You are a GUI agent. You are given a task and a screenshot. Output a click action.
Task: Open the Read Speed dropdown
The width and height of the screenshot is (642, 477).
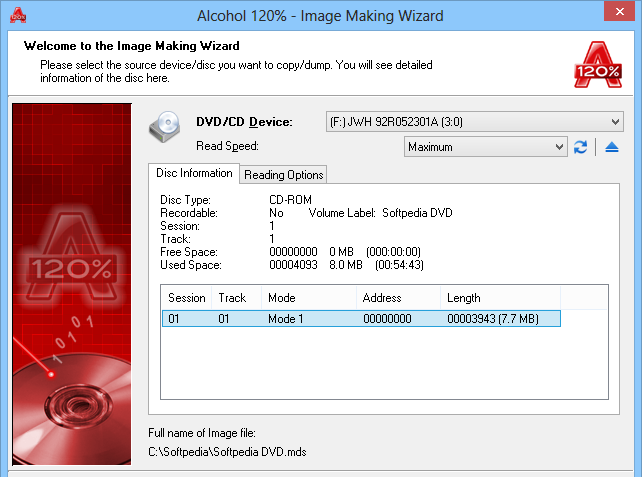click(x=485, y=147)
